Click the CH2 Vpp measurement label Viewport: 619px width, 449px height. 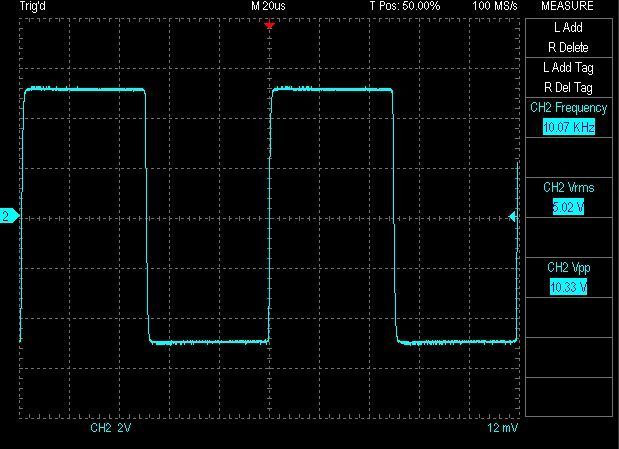(x=568, y=267)
